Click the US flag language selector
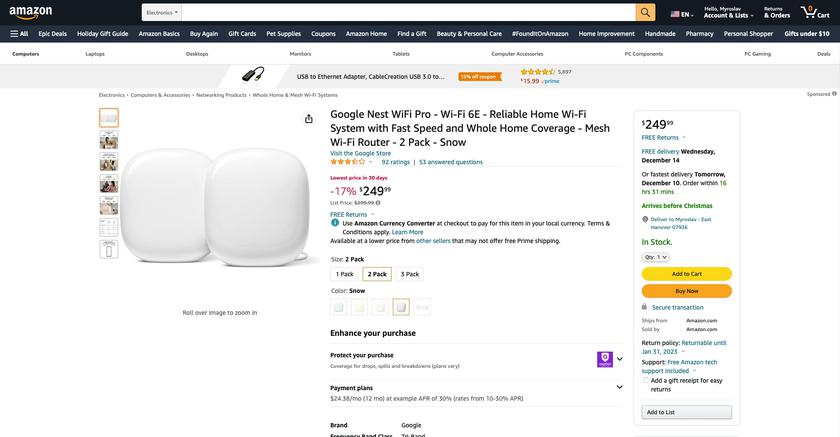Viewport: 840px width, 437px height. click(x=680, y=13)
